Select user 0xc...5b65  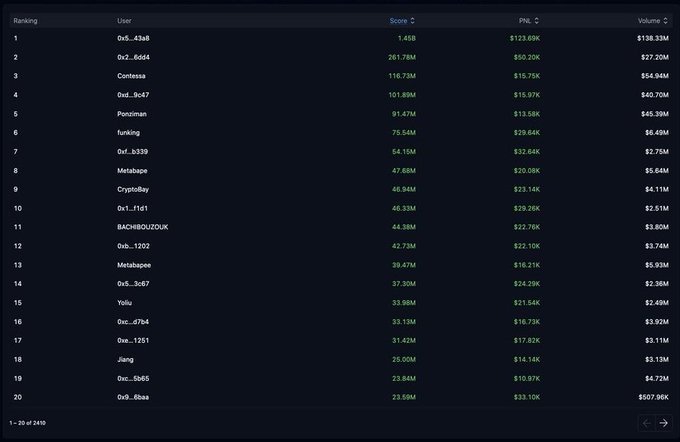point(133,379)
